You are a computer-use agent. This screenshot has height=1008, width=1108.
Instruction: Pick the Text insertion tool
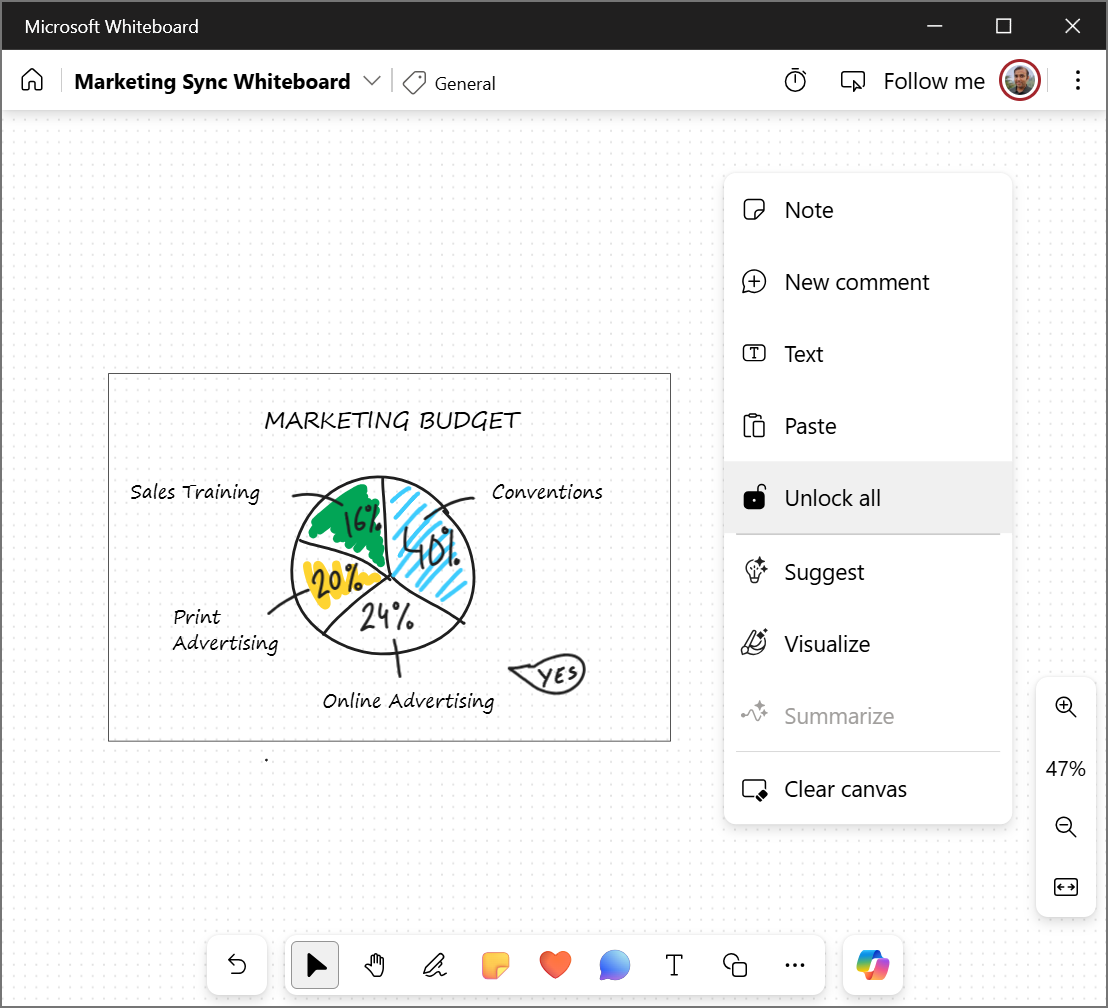click(674, 965)
